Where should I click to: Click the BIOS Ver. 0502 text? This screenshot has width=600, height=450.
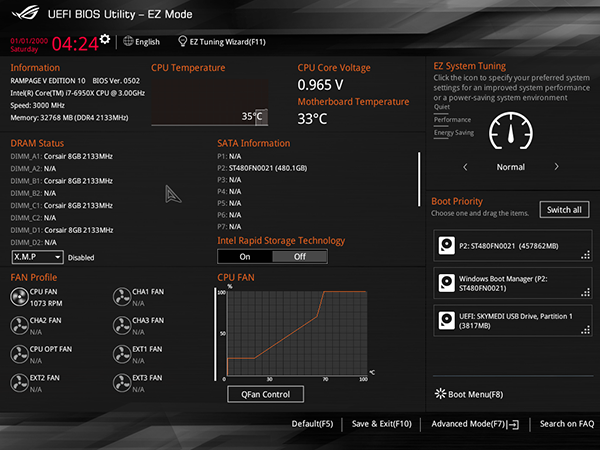coord(116,81)
